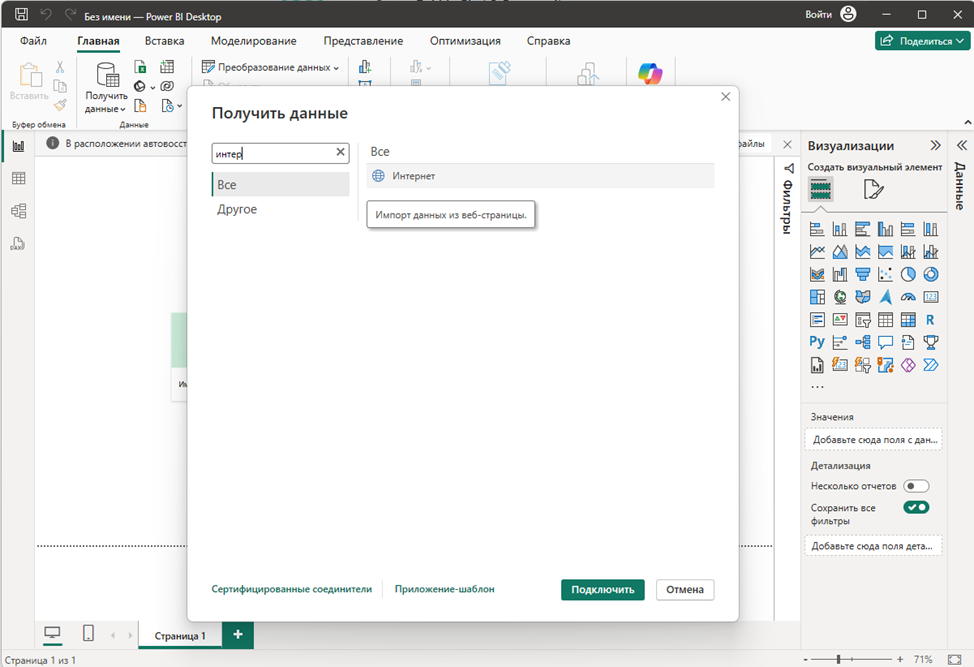
Task: Open the Получить данные ribbon dropdown
Action: [x=106, y=89]
